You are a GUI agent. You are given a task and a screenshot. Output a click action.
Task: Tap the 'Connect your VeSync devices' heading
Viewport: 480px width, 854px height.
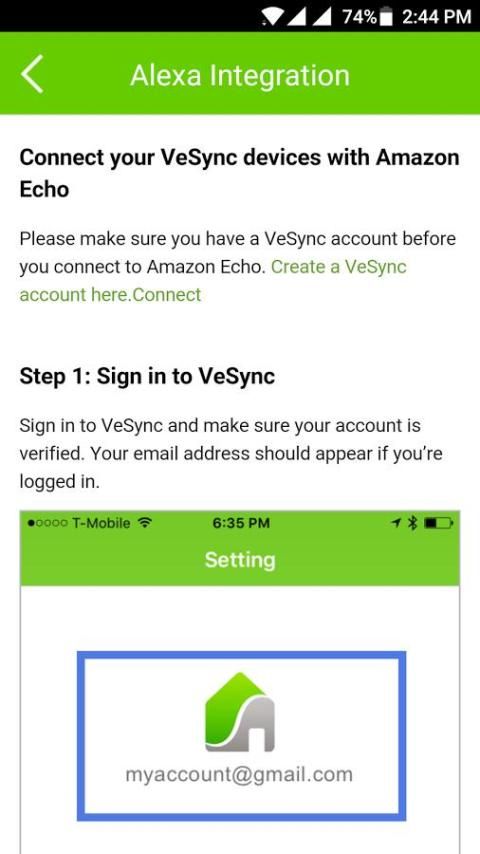[x=239, y=173]
